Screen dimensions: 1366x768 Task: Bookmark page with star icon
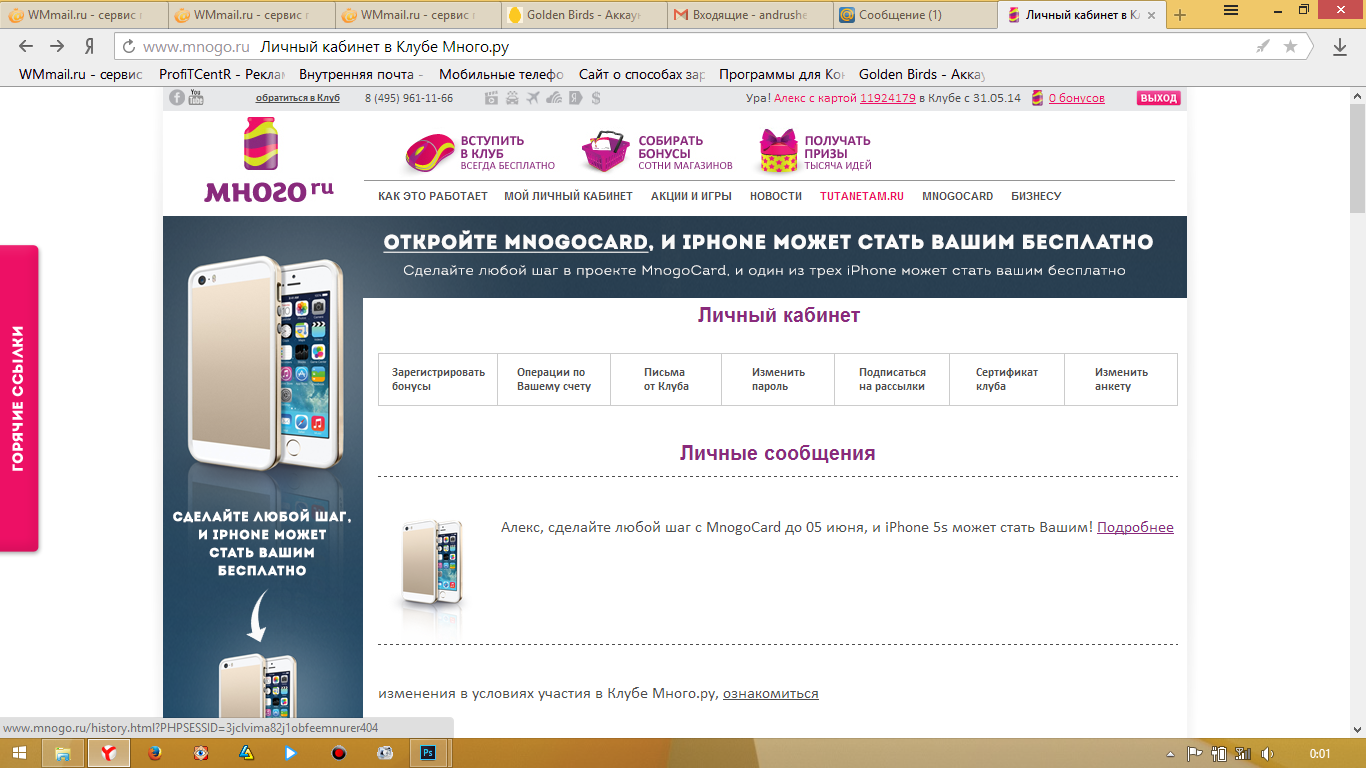1290,47
